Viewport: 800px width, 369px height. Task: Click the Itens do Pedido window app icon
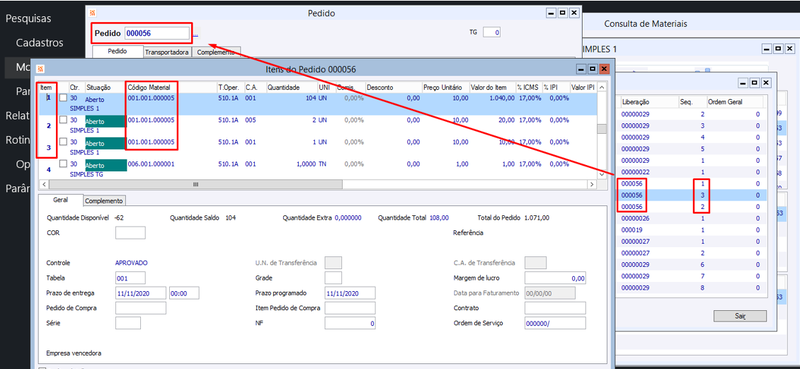coord(40,69)
